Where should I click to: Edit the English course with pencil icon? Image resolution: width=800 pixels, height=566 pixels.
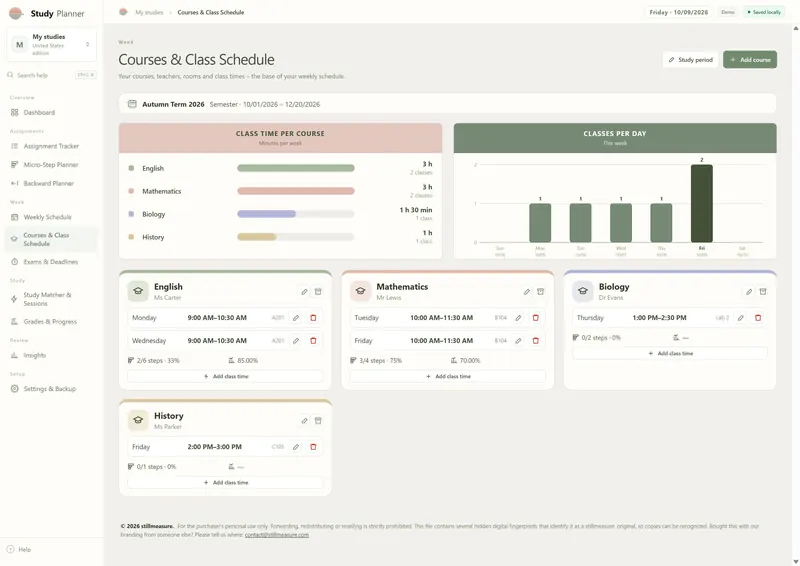304,292
